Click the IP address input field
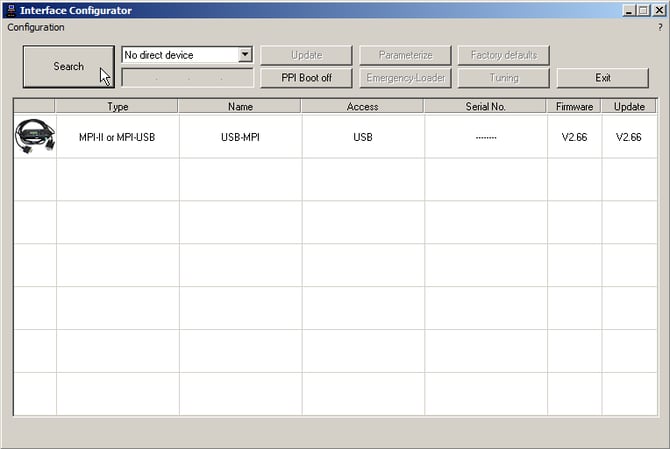670x449 pixels. click(x=187, y=78)
